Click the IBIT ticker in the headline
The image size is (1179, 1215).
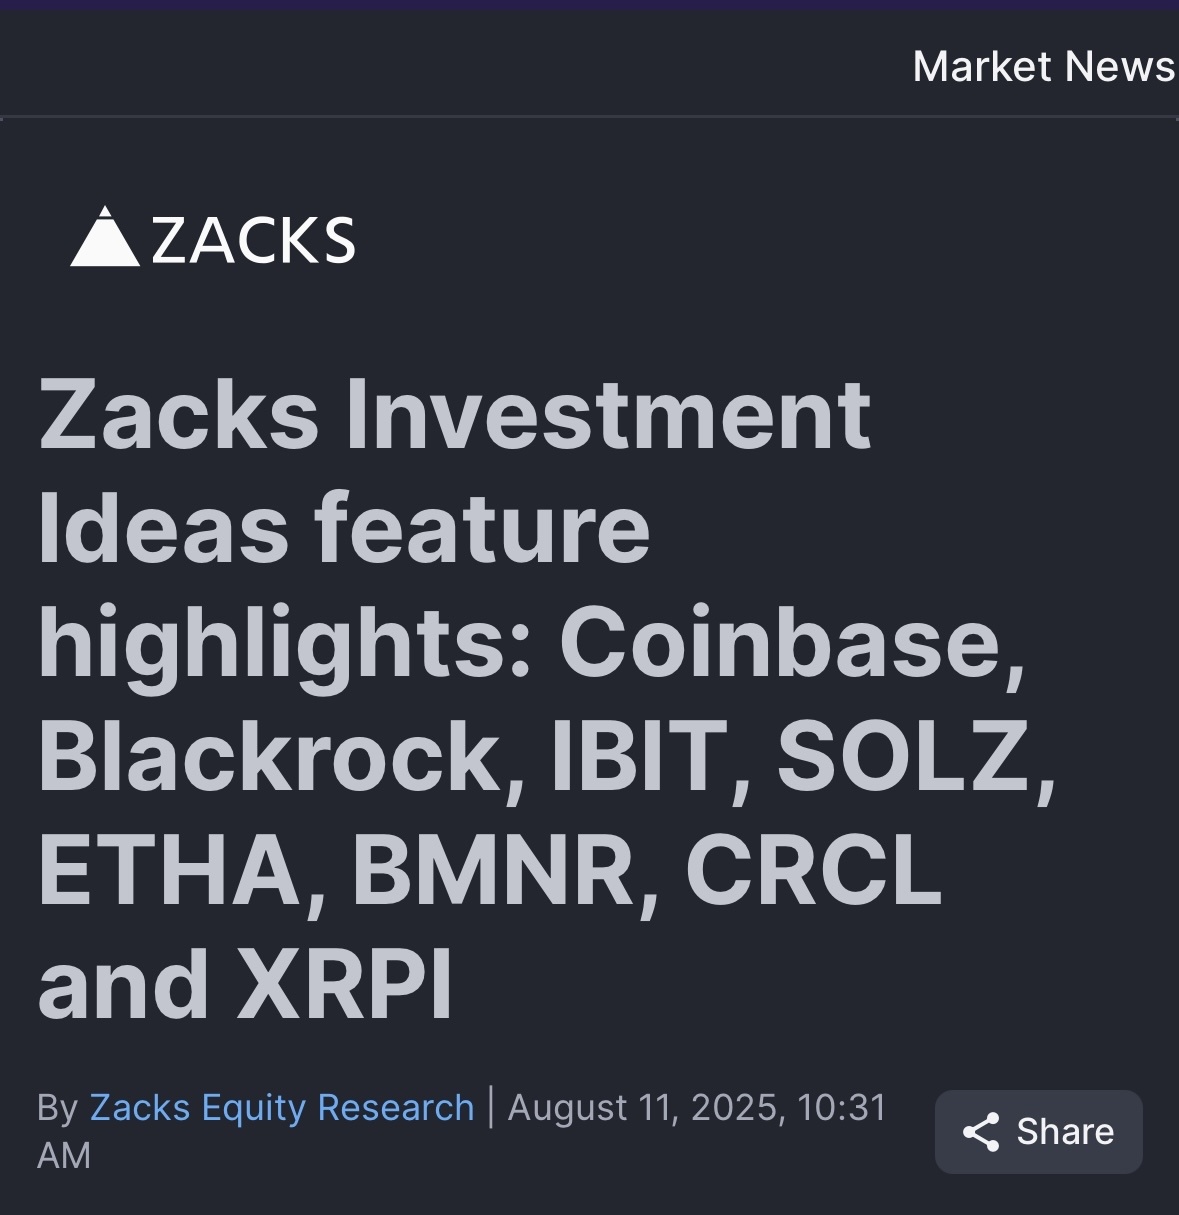tap(639, 755)
